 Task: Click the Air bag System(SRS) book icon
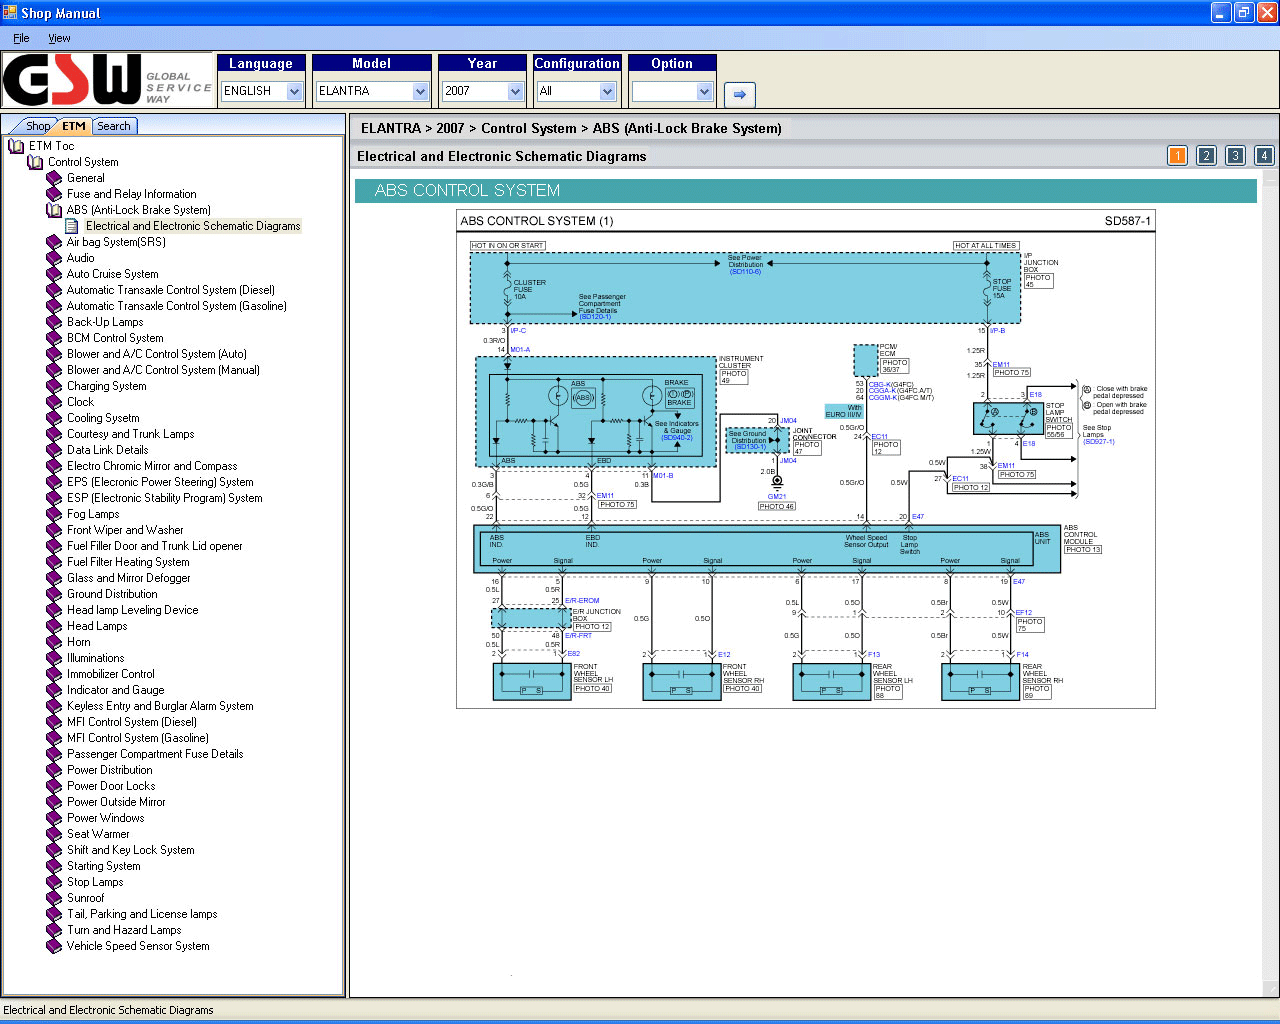[54, 242]
